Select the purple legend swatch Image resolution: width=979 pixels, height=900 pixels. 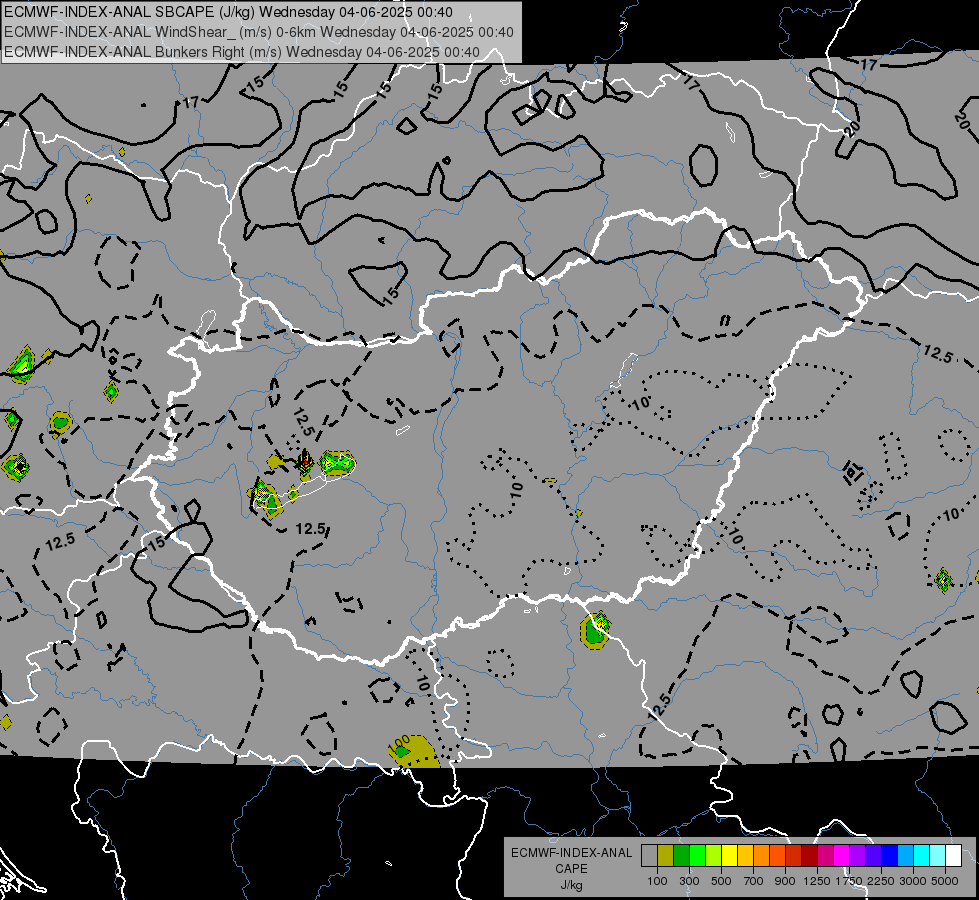click(x=857, y=855)
